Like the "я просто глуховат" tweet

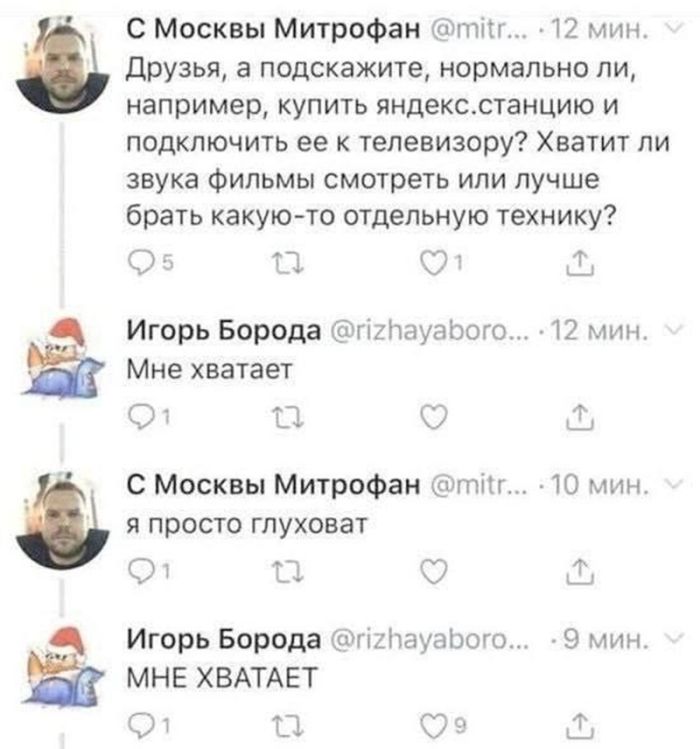[432, 571]
